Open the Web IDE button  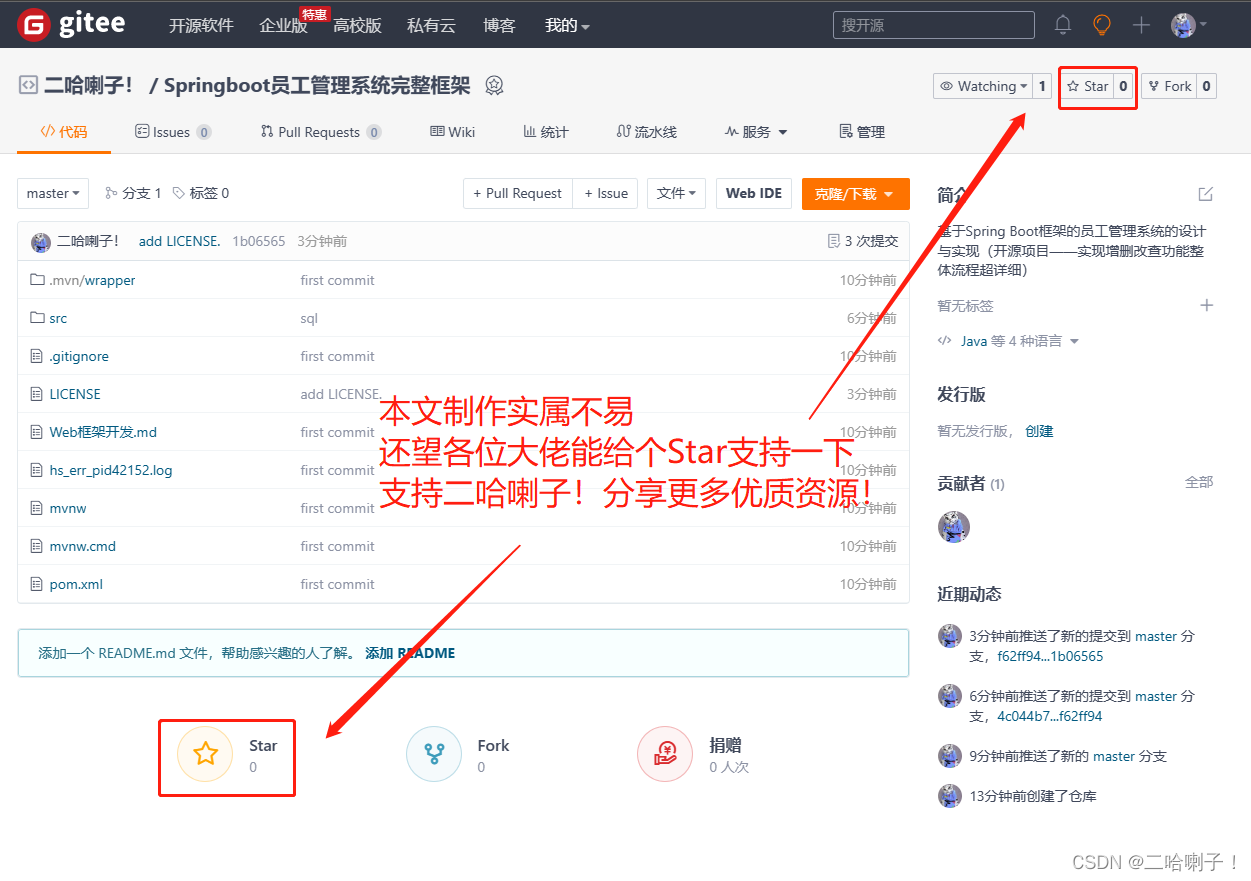(754, 193)
